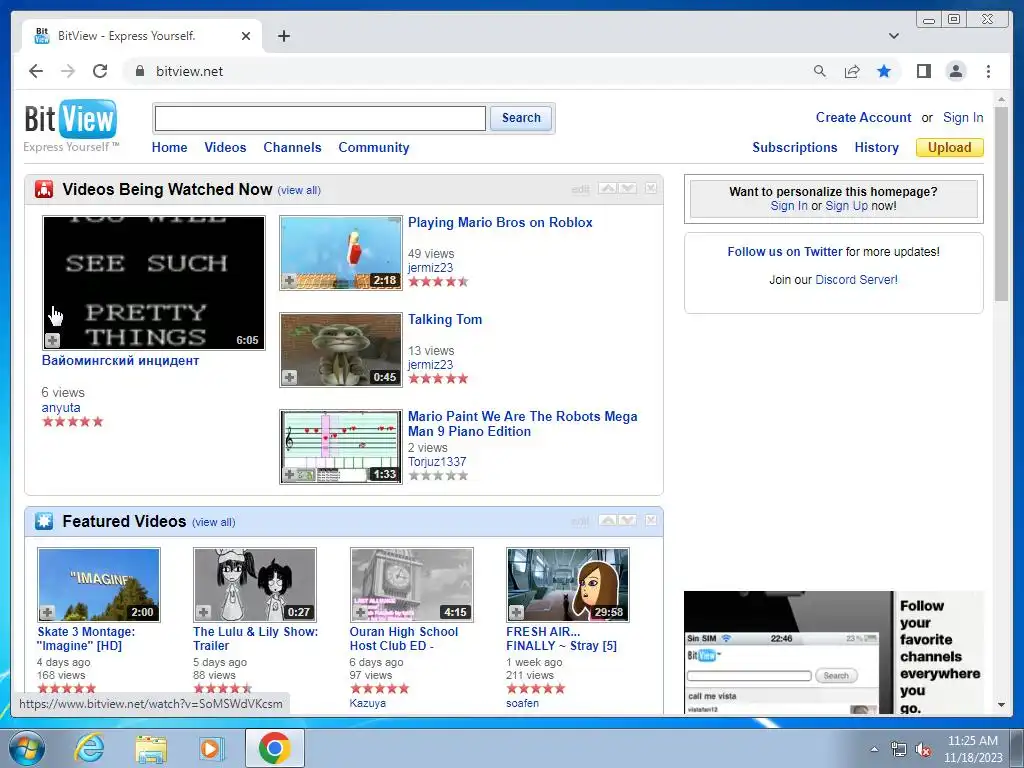Open the Subscriptions page
This screenshot has height=768, width=1024.
(x=795, y=148)
